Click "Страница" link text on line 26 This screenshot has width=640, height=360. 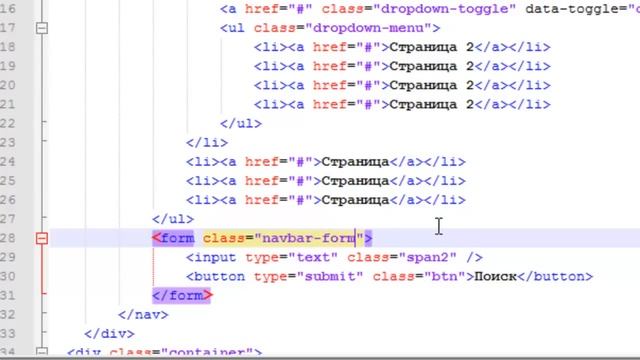coord(355,200)
